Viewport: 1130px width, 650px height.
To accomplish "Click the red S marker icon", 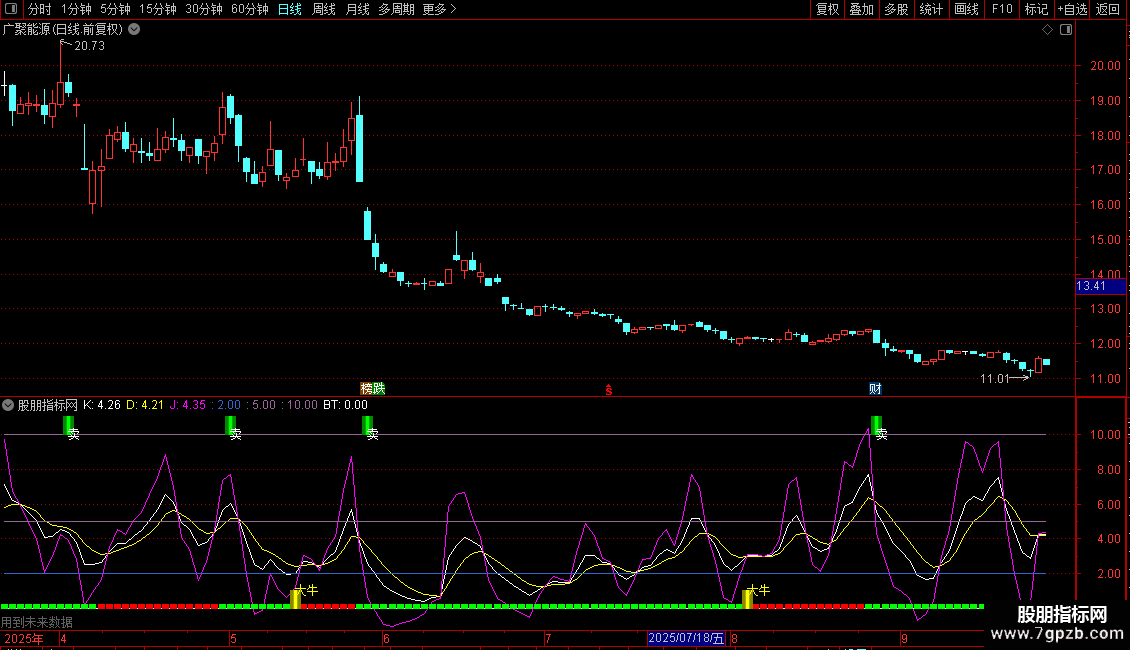I will 608,390.
